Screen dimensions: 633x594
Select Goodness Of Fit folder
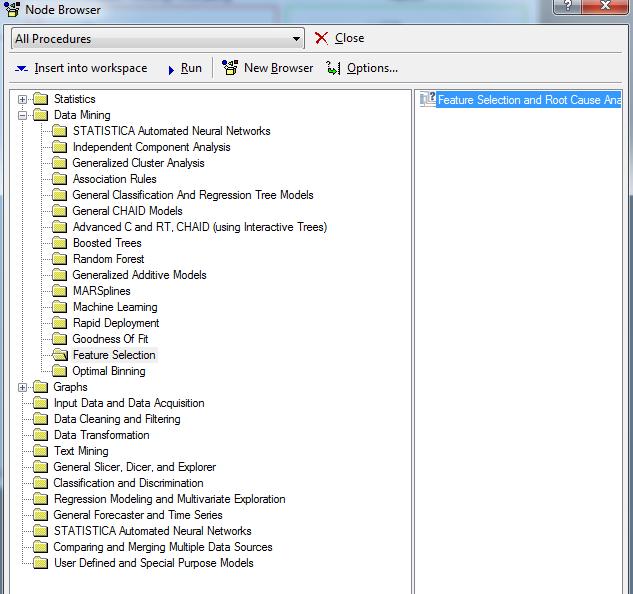click(x=110, y=339)
